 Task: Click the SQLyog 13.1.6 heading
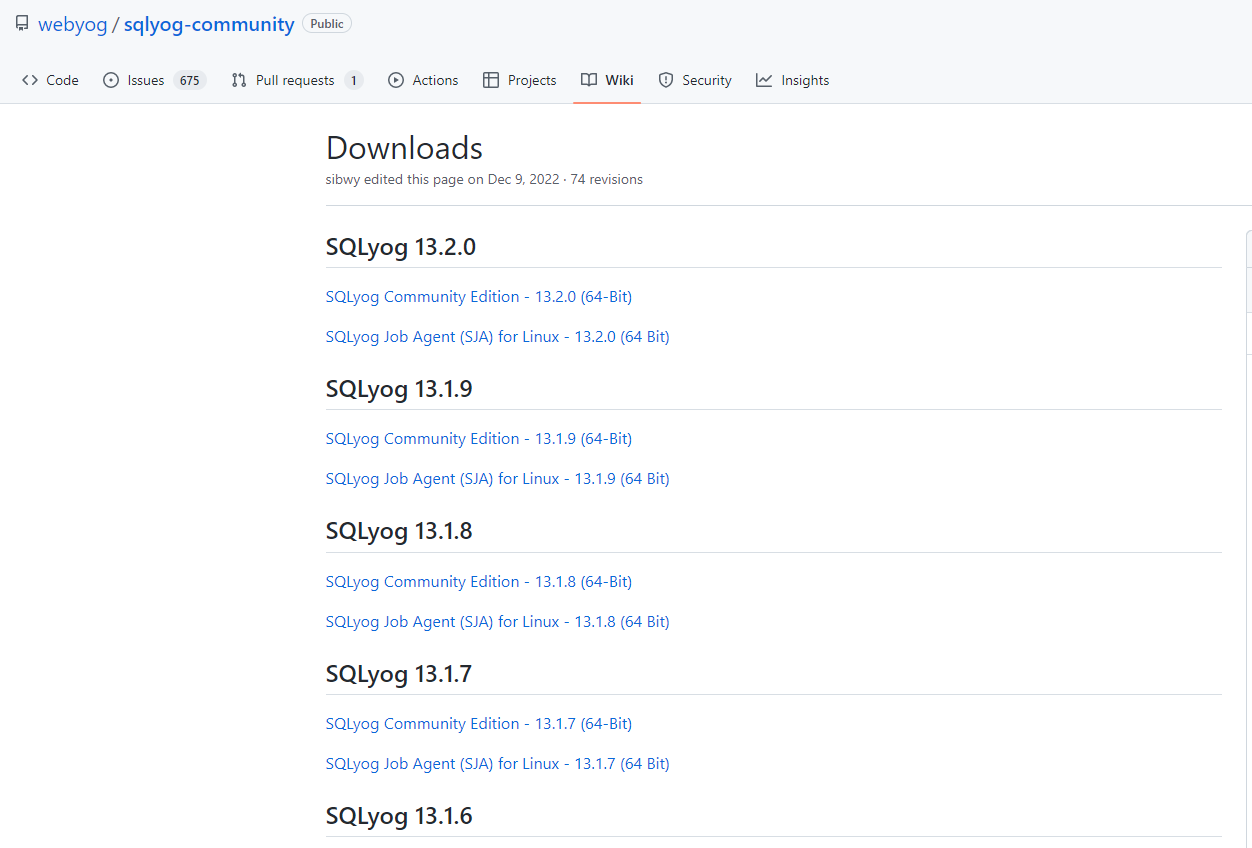pos(399,816)
